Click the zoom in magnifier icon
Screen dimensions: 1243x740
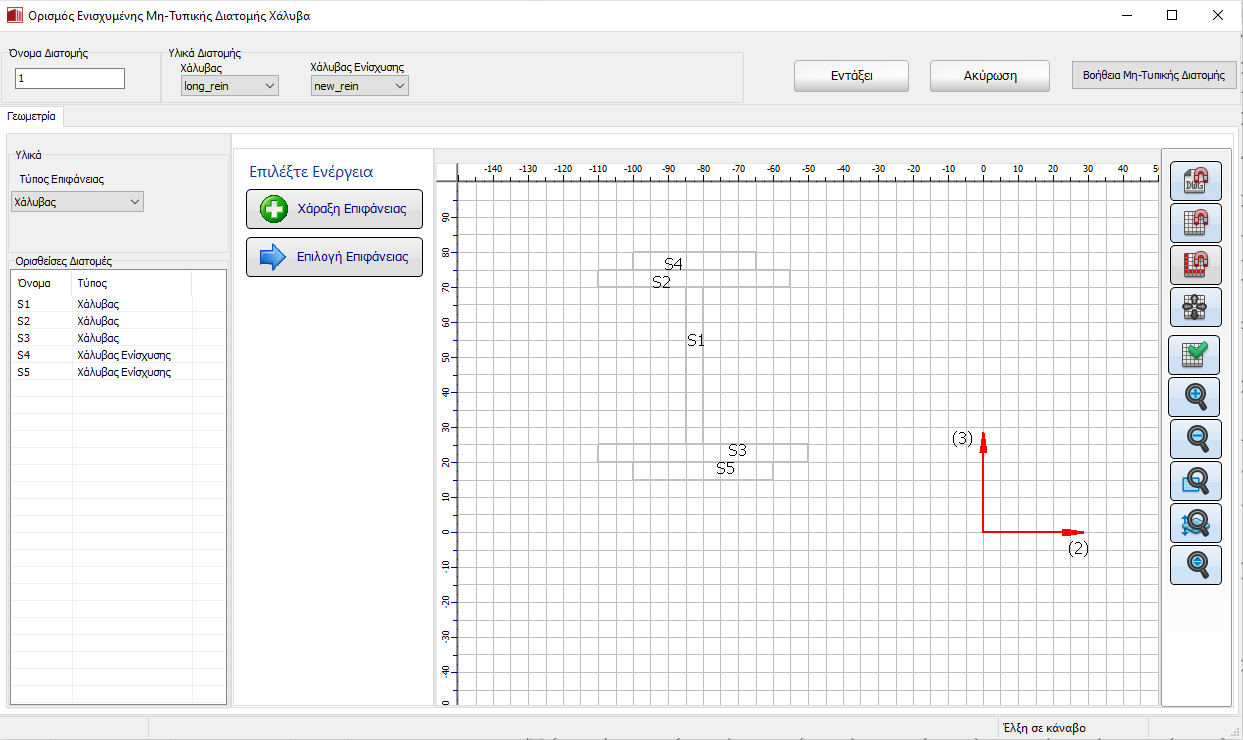[x=1194, y=397]
